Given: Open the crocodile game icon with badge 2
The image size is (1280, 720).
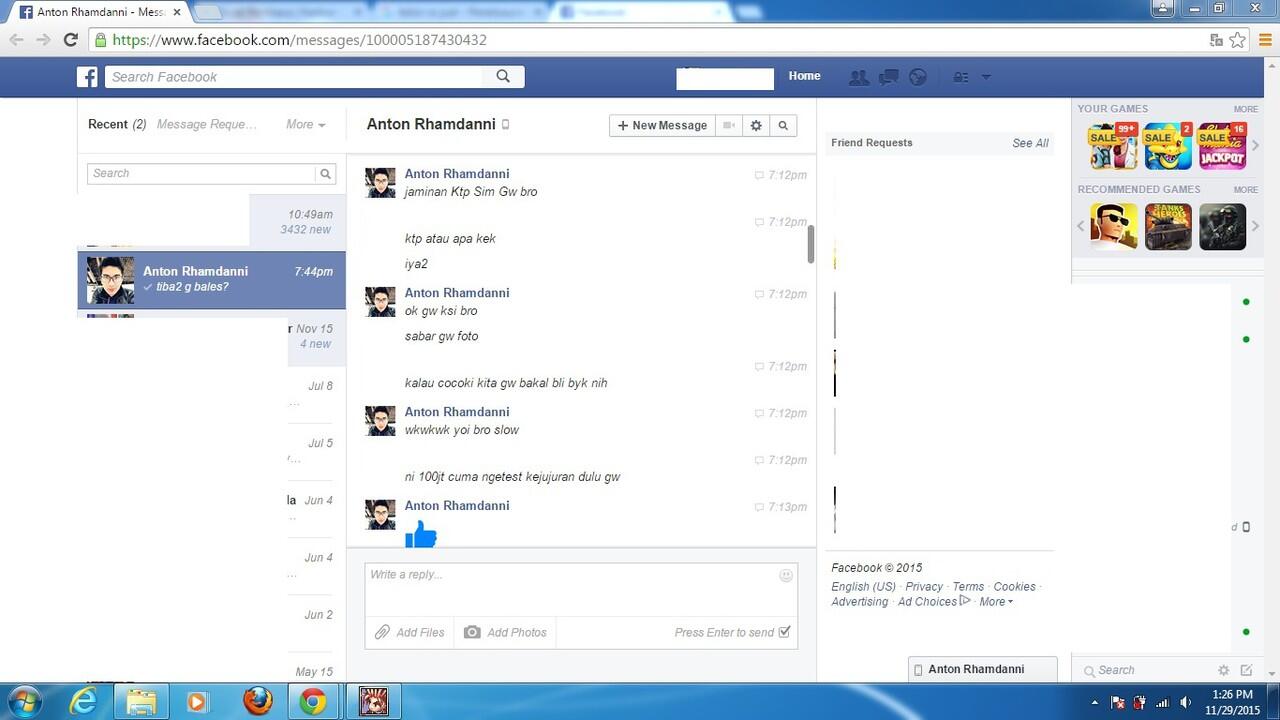Looking at the screenshot, I should click(1168, 147).
